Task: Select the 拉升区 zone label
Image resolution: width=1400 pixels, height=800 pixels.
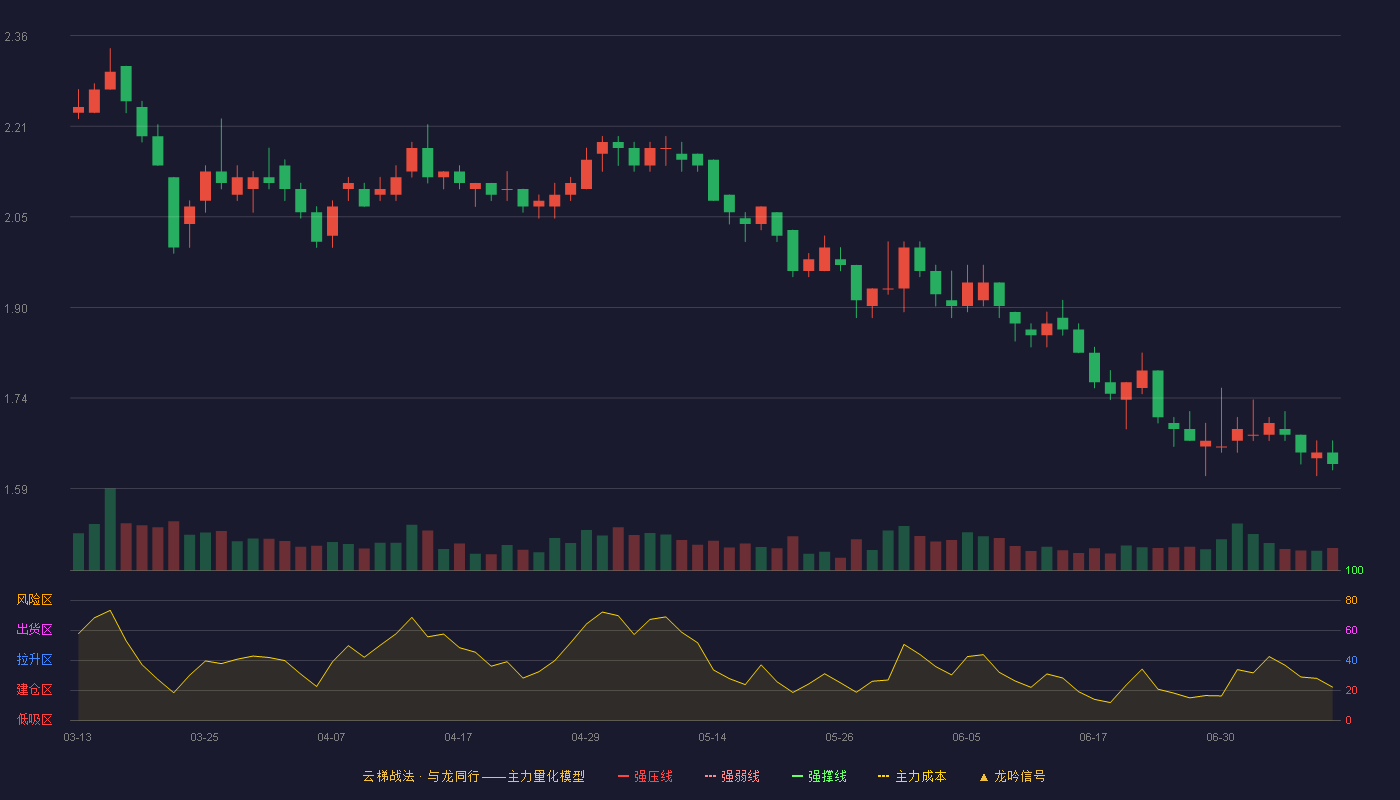Action: 34,660
